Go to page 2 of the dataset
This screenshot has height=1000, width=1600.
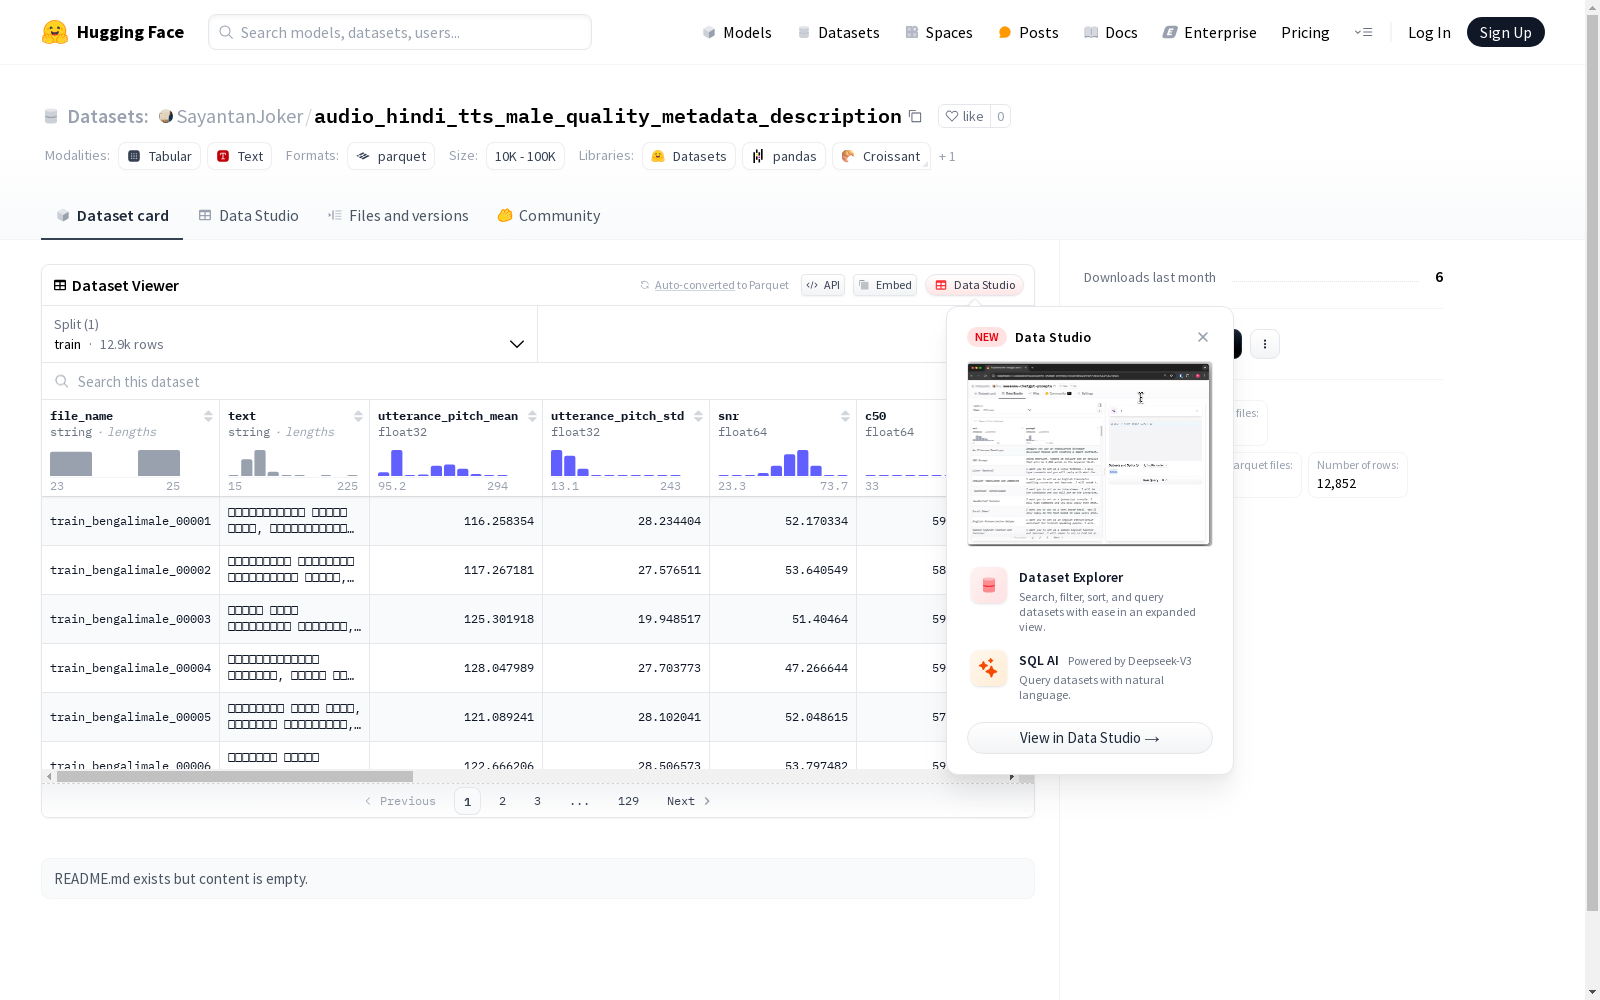502,801
